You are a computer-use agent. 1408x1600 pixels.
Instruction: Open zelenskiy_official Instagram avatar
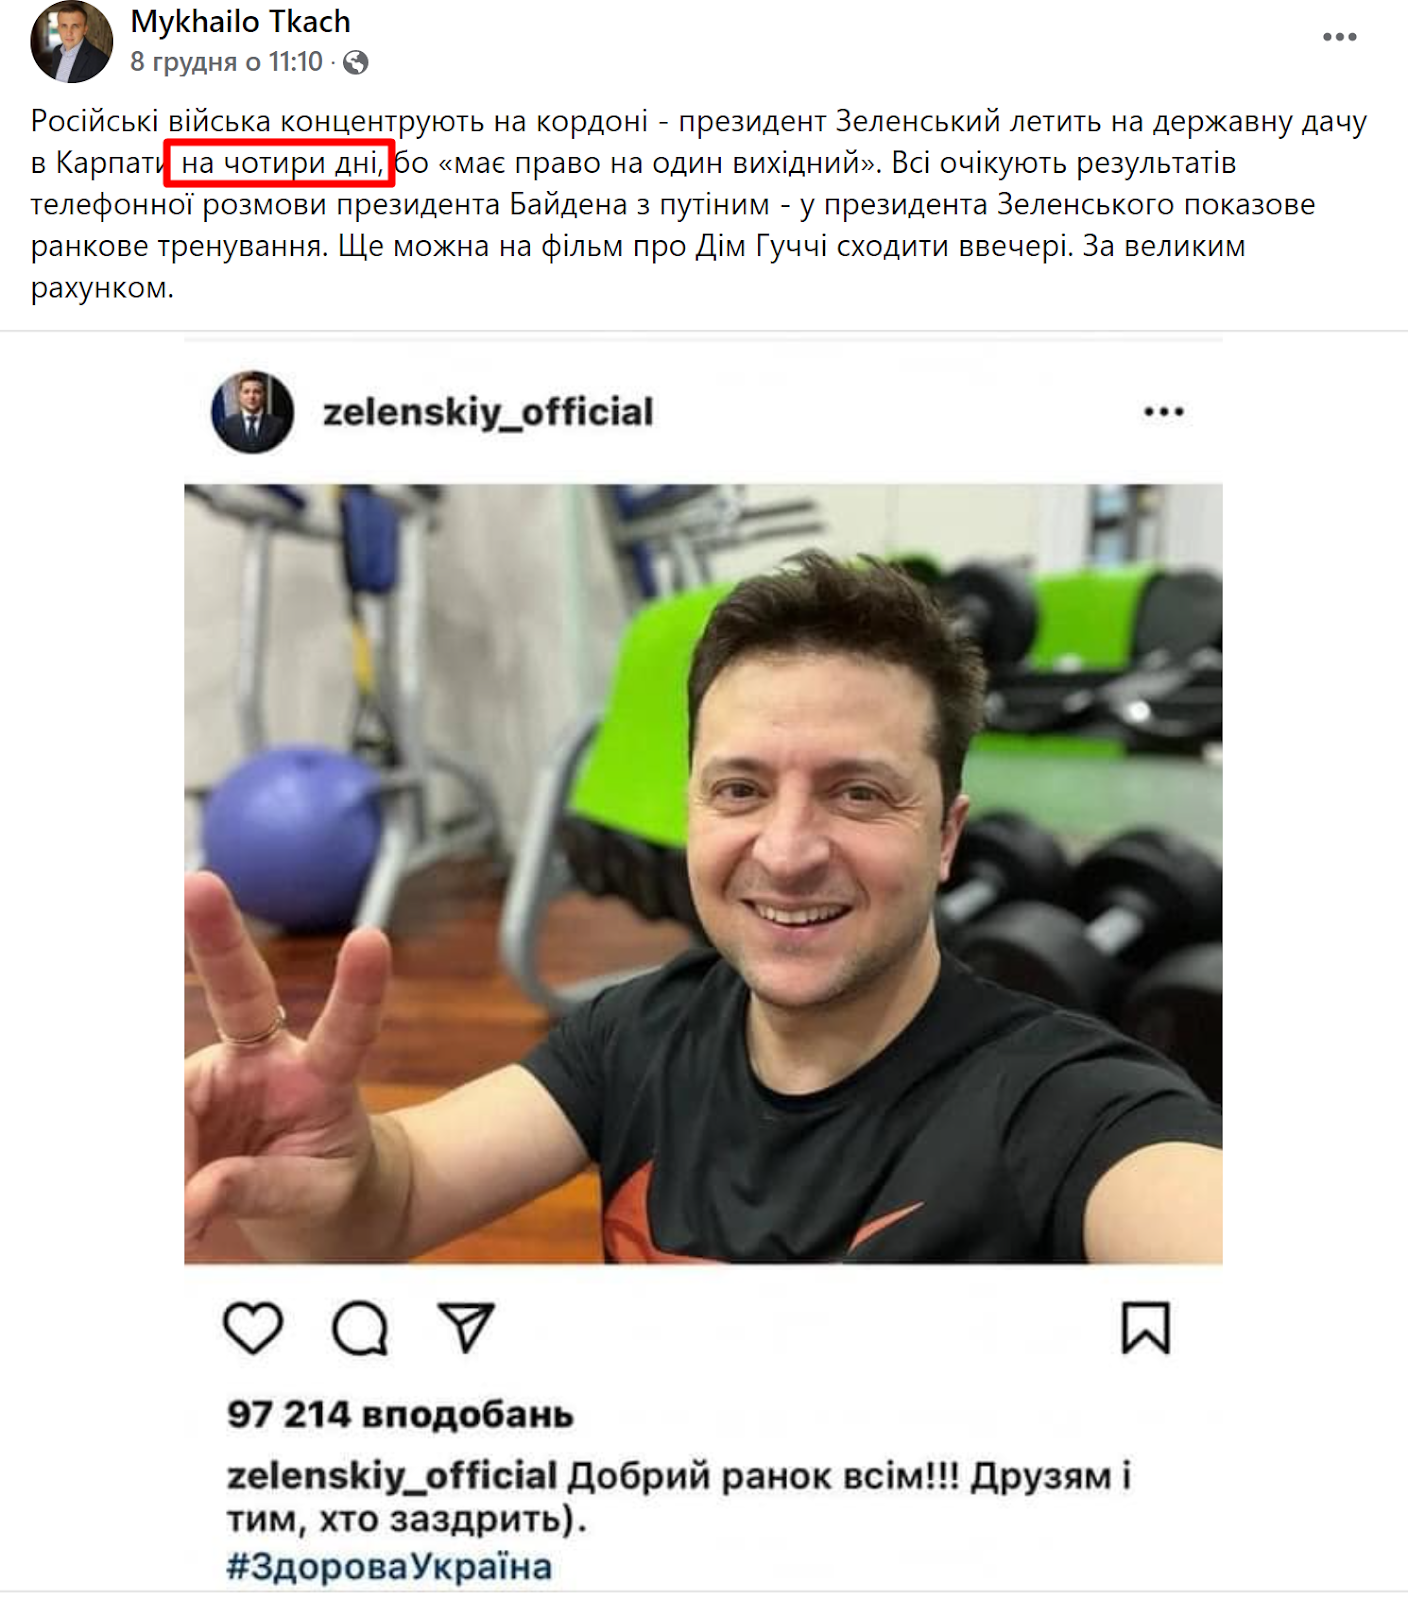tap(252, 412)
